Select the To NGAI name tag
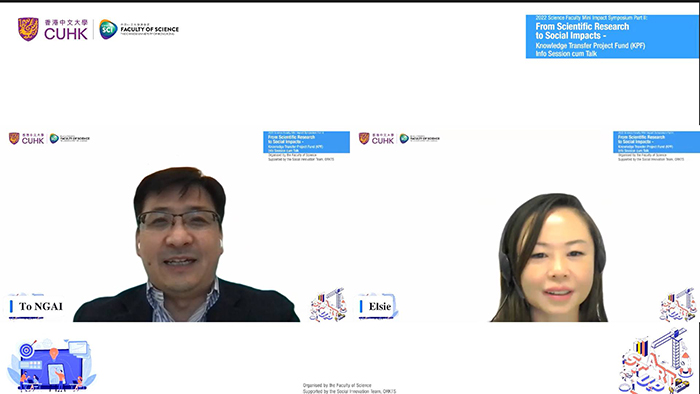 coord(36,306)
